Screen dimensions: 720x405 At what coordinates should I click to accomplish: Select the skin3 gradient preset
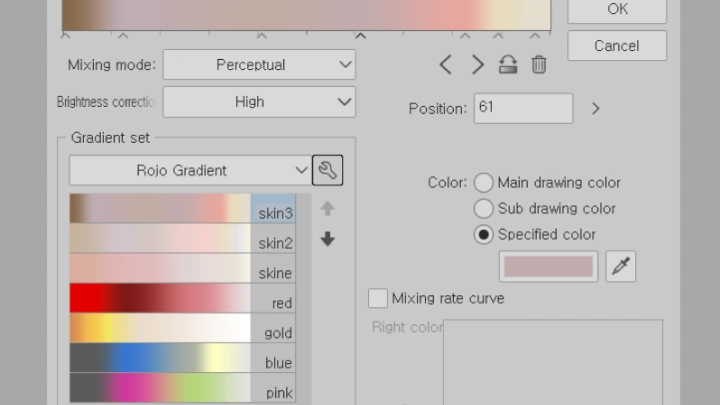pos(182,208)
